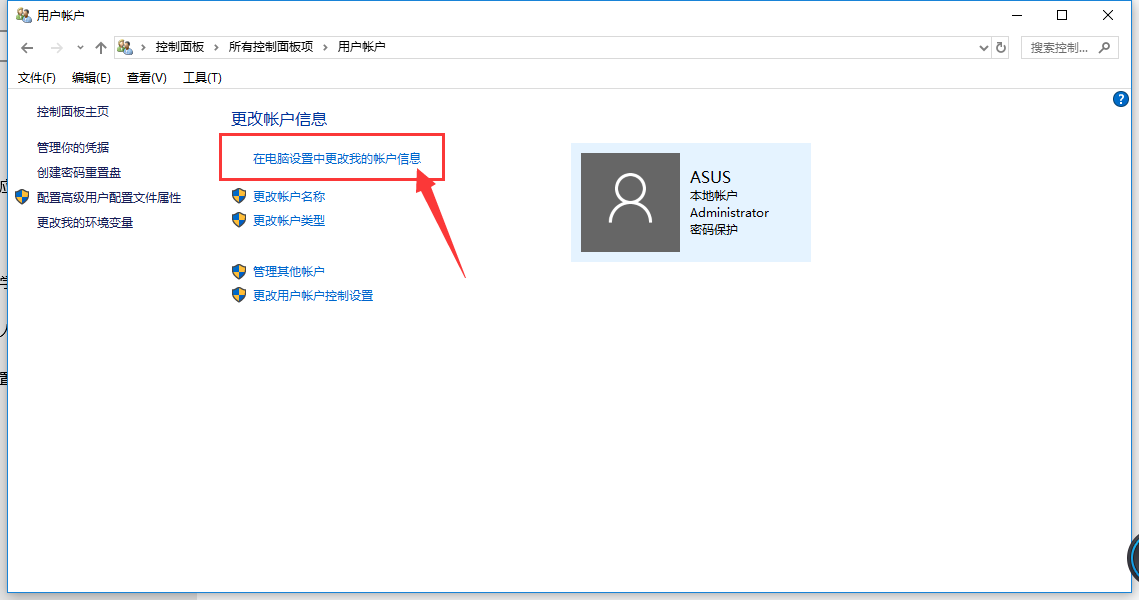
Task: Click shield icon beside 更改用户帐户控制设置
Action: coord(239,295)
